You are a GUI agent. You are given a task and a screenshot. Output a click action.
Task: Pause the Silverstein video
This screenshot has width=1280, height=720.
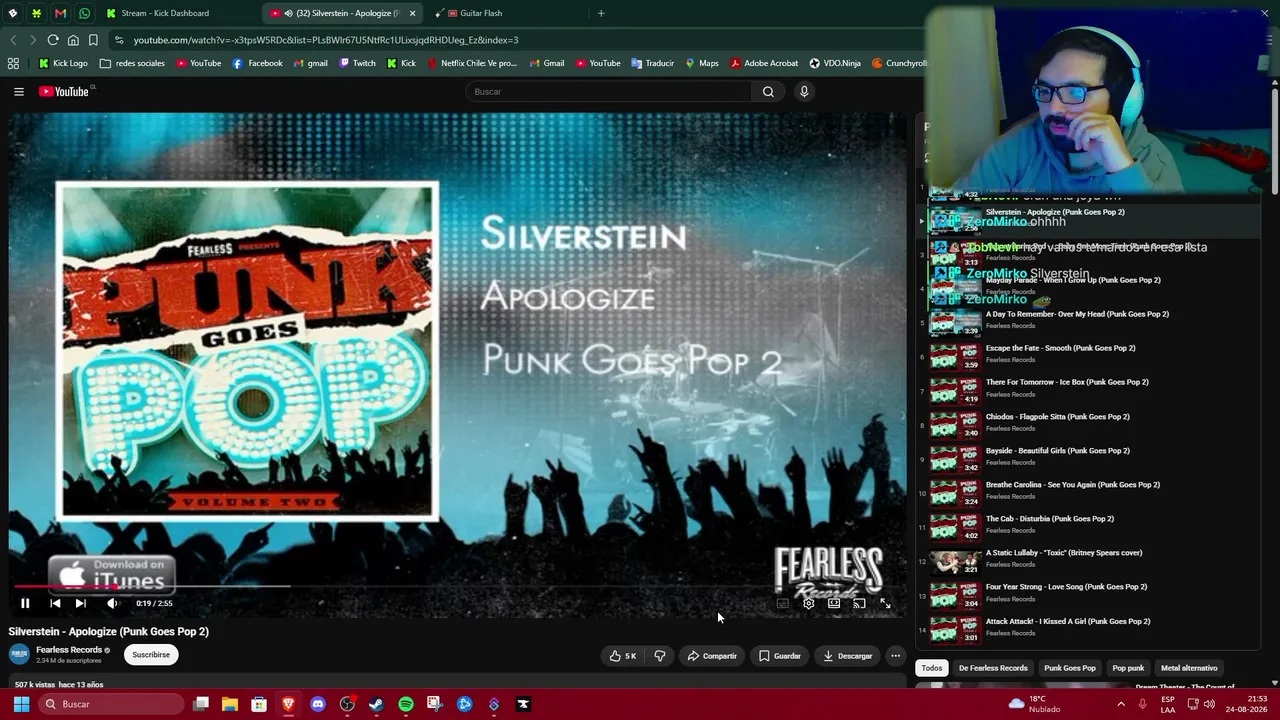click(x=25, y=603)
